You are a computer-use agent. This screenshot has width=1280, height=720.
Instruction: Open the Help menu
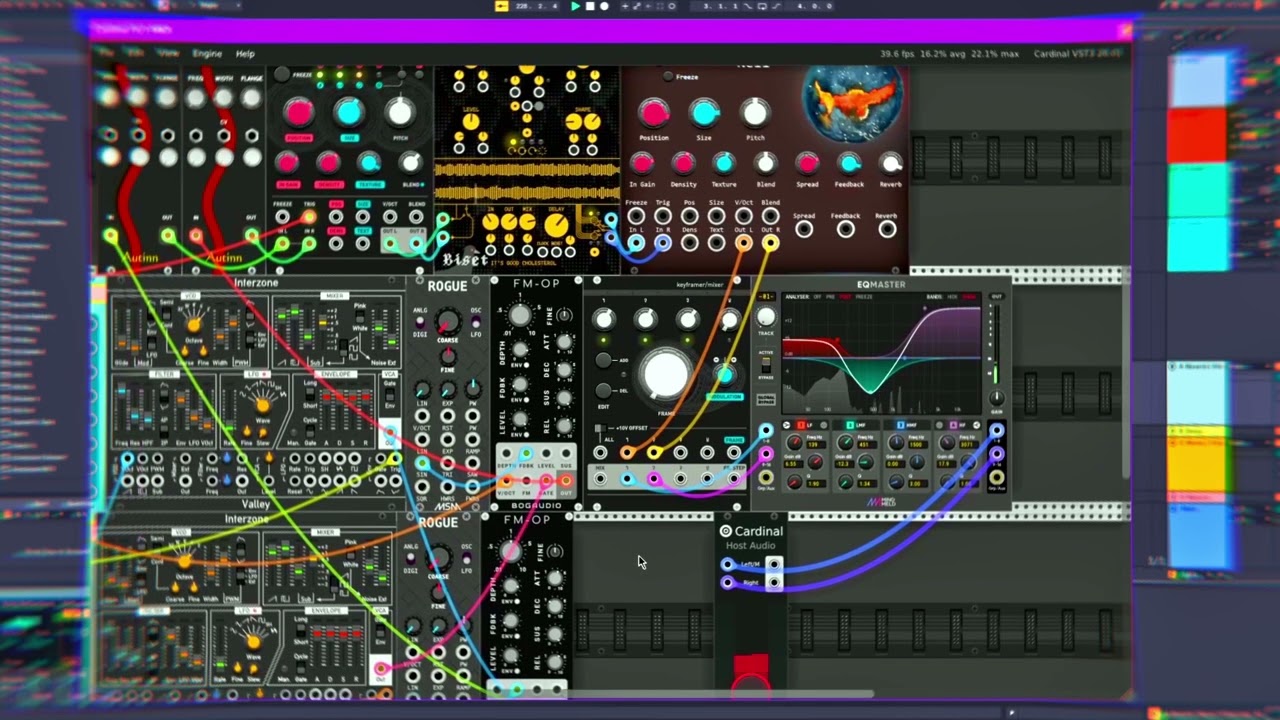(x=245, y=53)
